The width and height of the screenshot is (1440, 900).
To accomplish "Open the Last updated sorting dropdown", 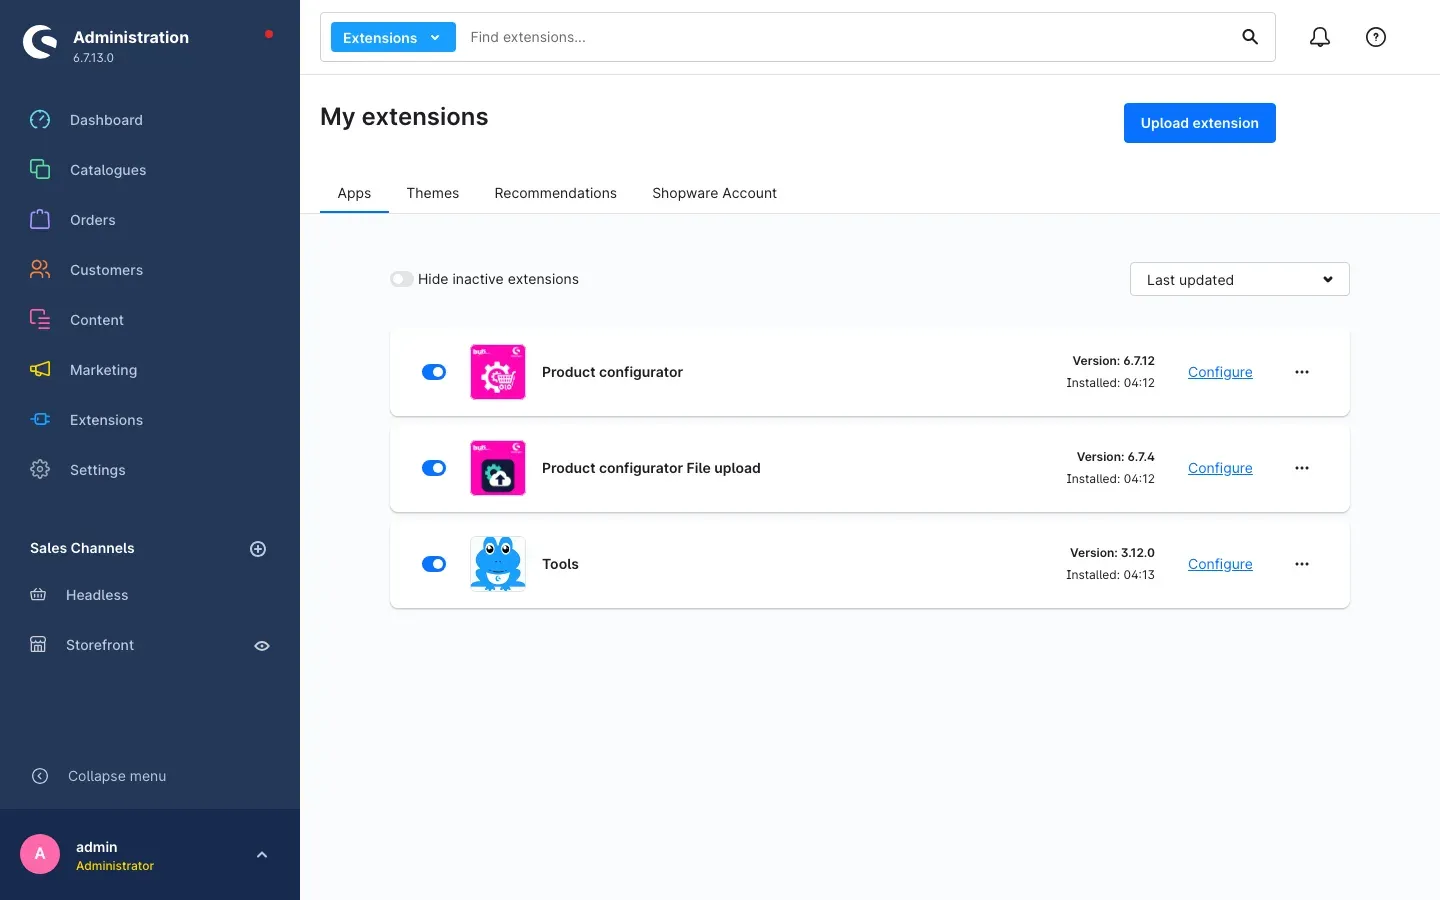I will (1240, 279).
